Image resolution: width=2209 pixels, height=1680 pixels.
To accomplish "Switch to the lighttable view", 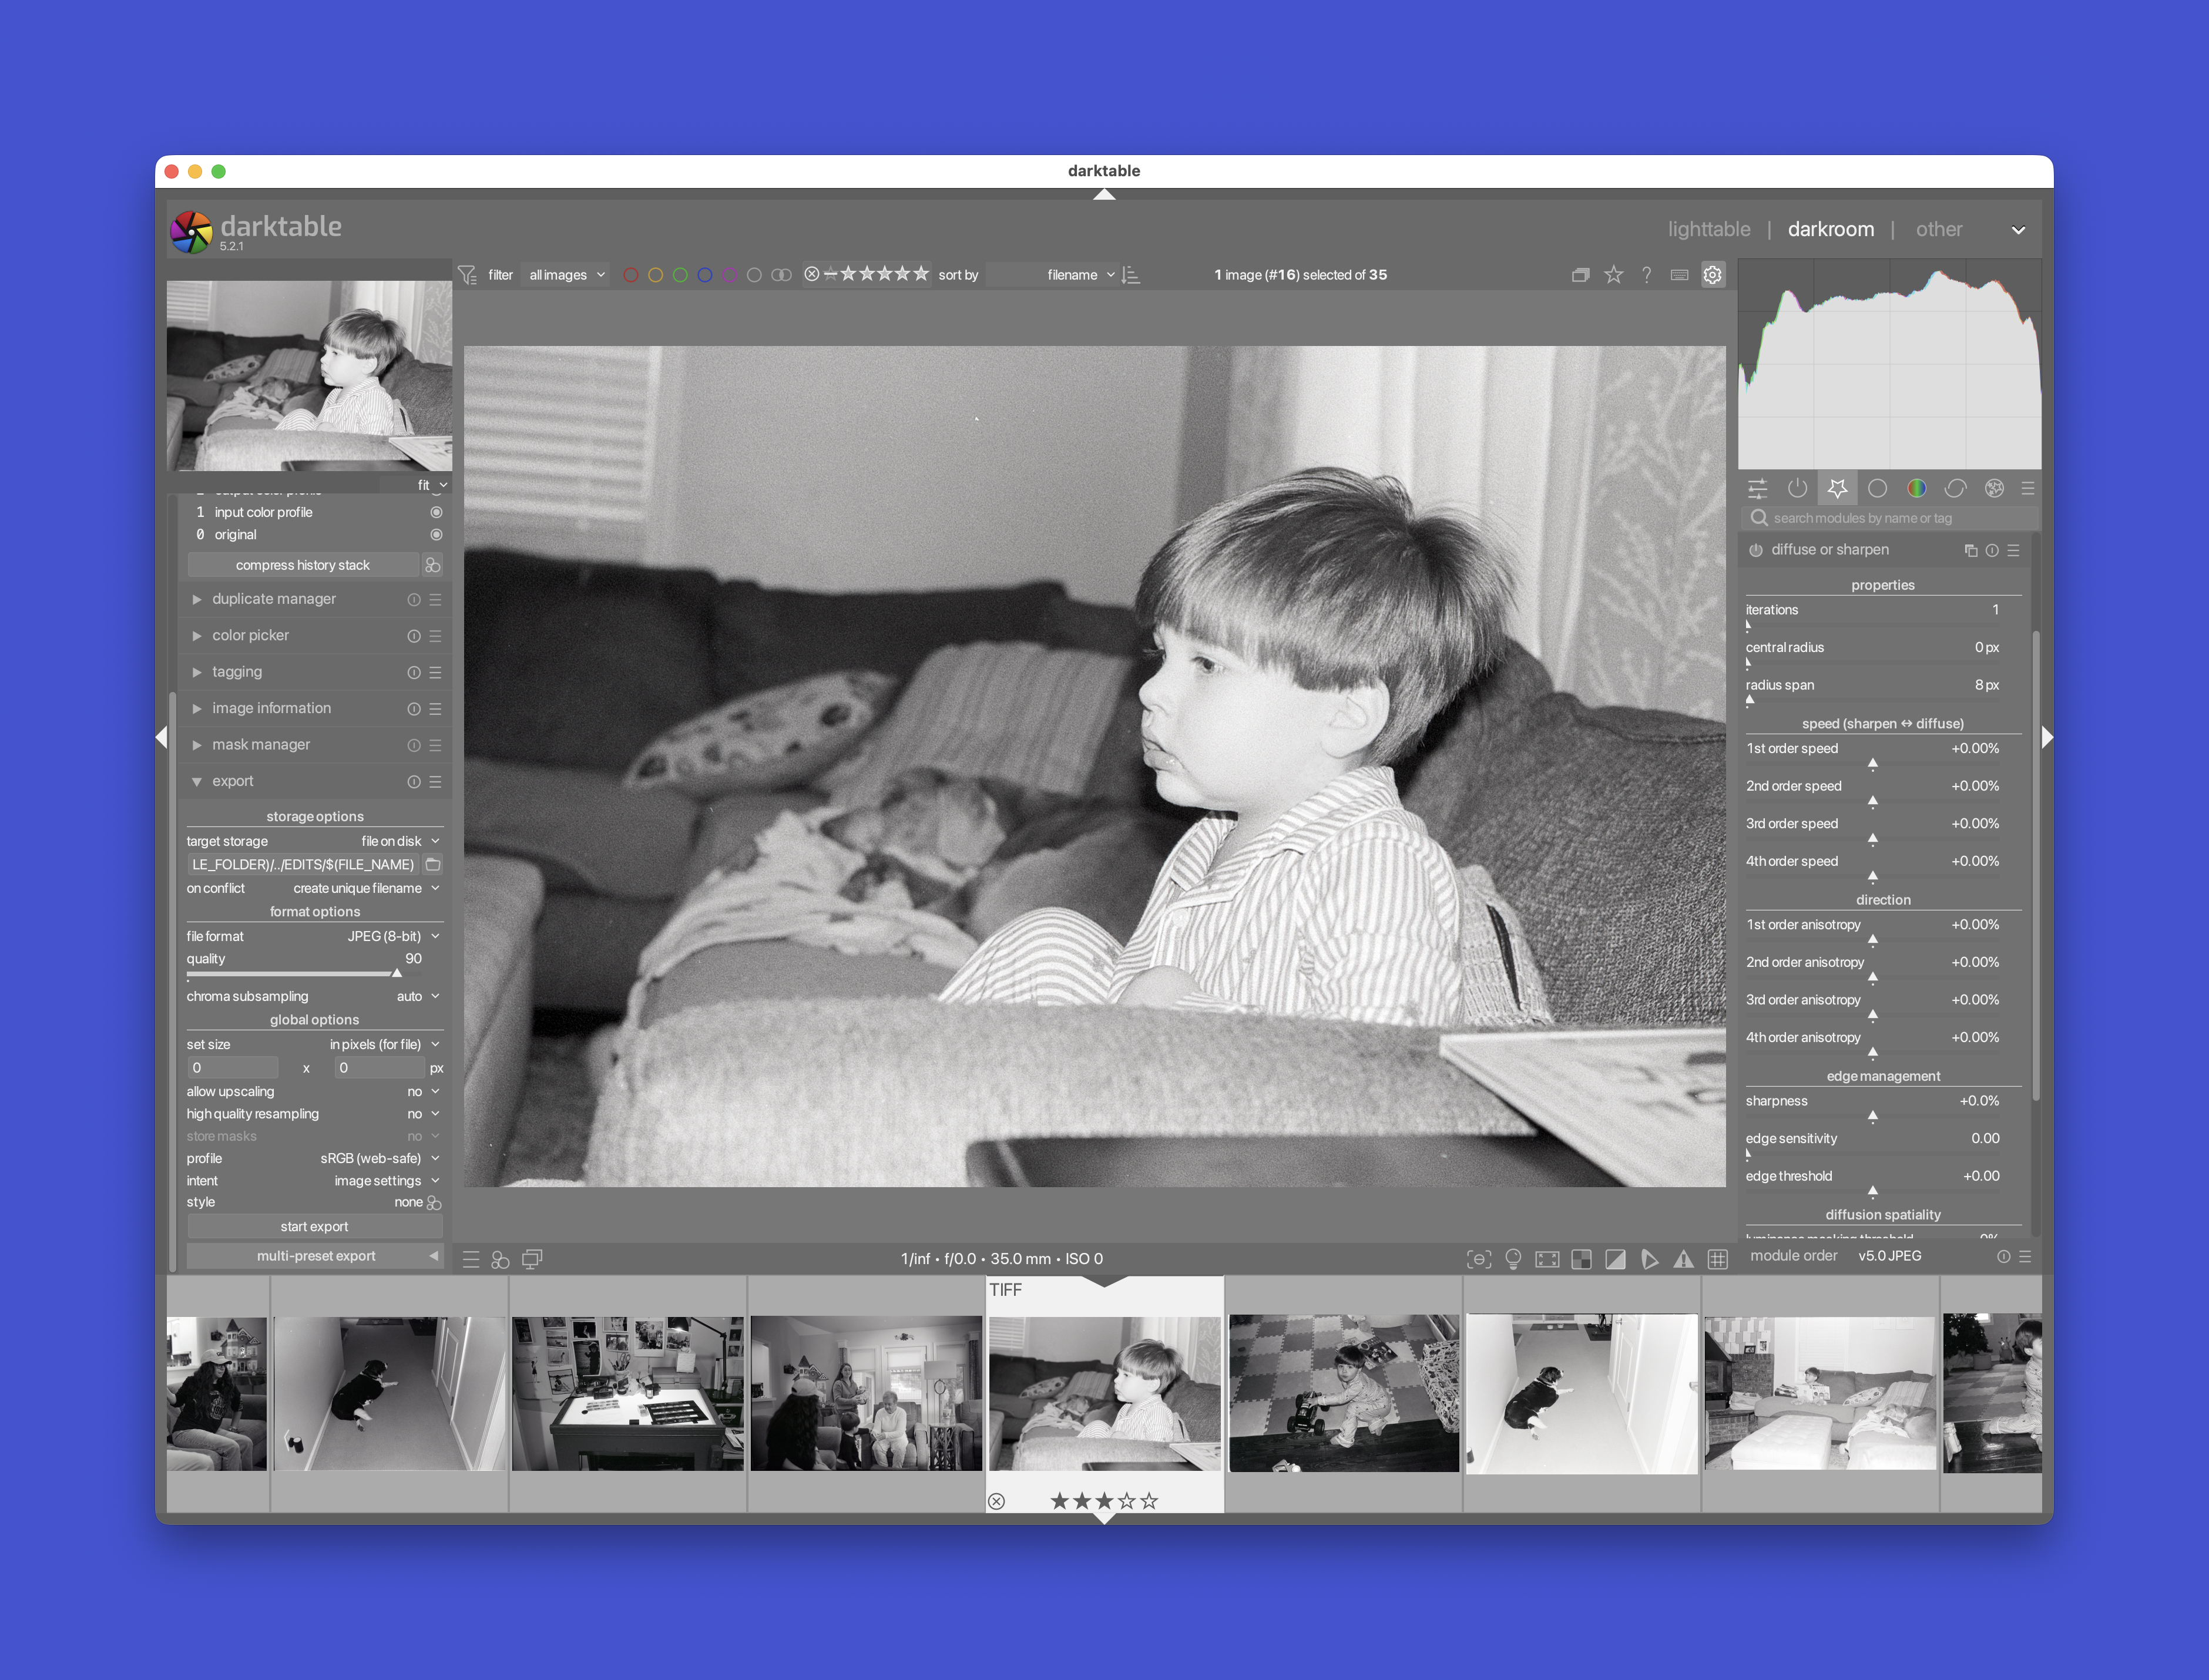I will (1709, 228).
